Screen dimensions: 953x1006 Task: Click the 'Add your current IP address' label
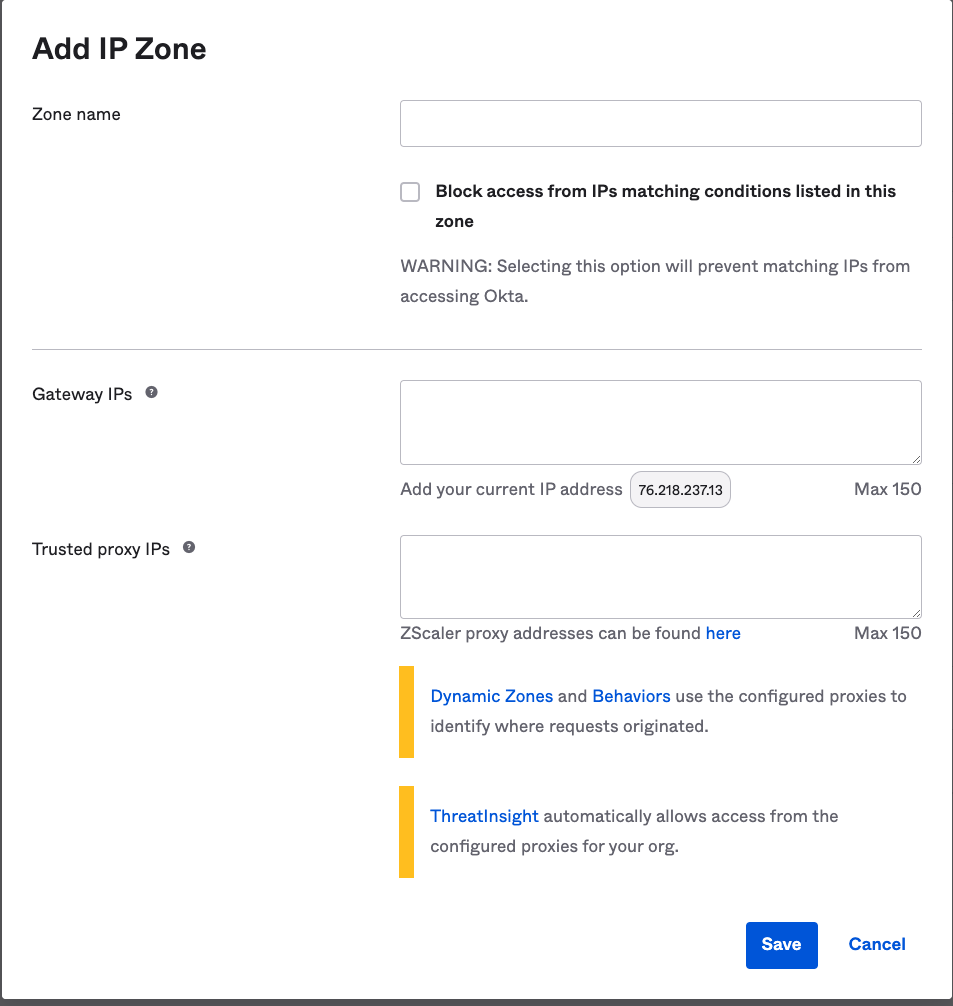511,489
